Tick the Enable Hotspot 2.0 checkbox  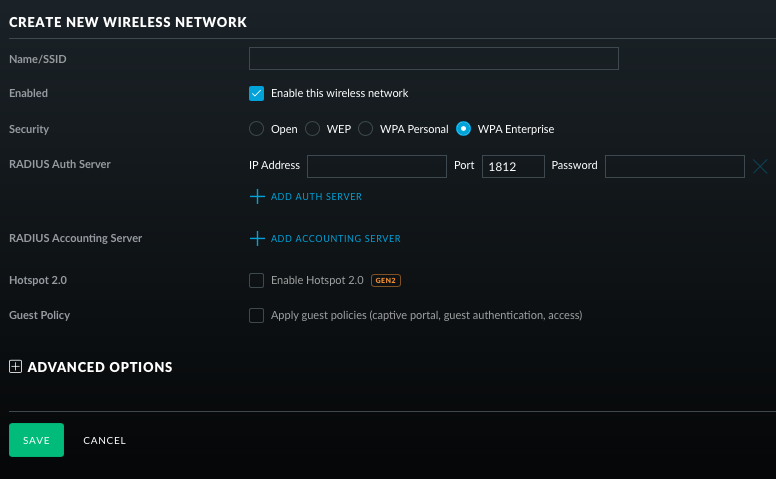[256, 281]
